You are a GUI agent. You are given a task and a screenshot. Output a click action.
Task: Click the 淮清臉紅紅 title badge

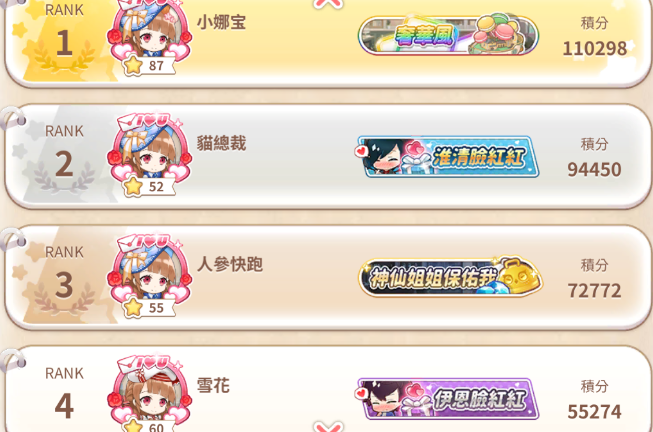(x=448, y=157)
